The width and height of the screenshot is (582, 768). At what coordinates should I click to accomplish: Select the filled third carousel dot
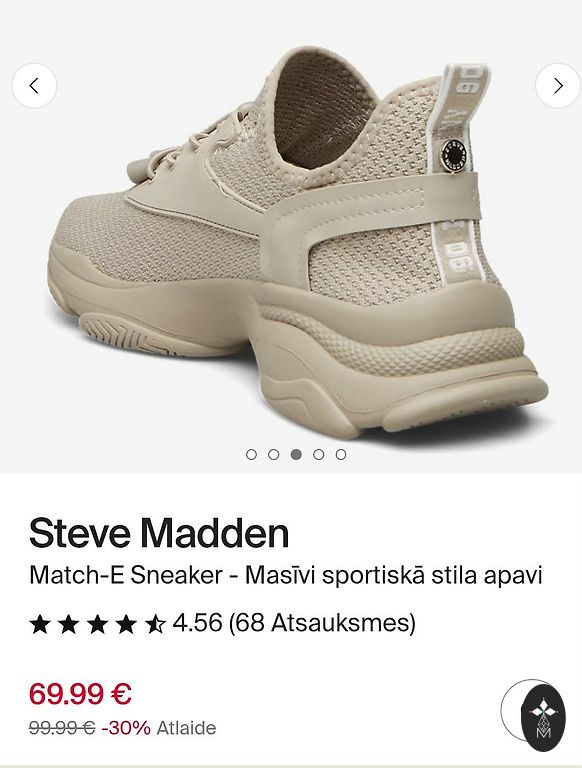[296, 455]
